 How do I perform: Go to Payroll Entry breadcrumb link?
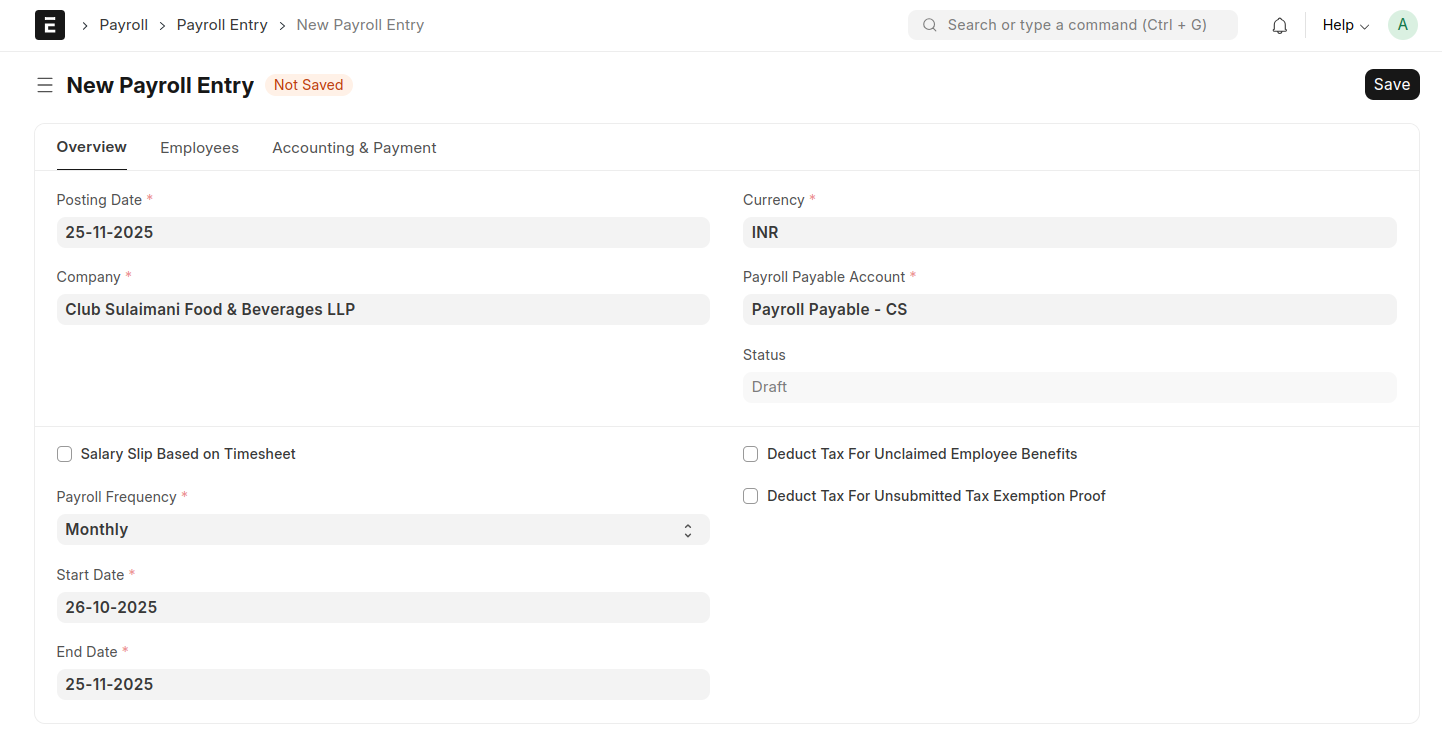point(222,25)
